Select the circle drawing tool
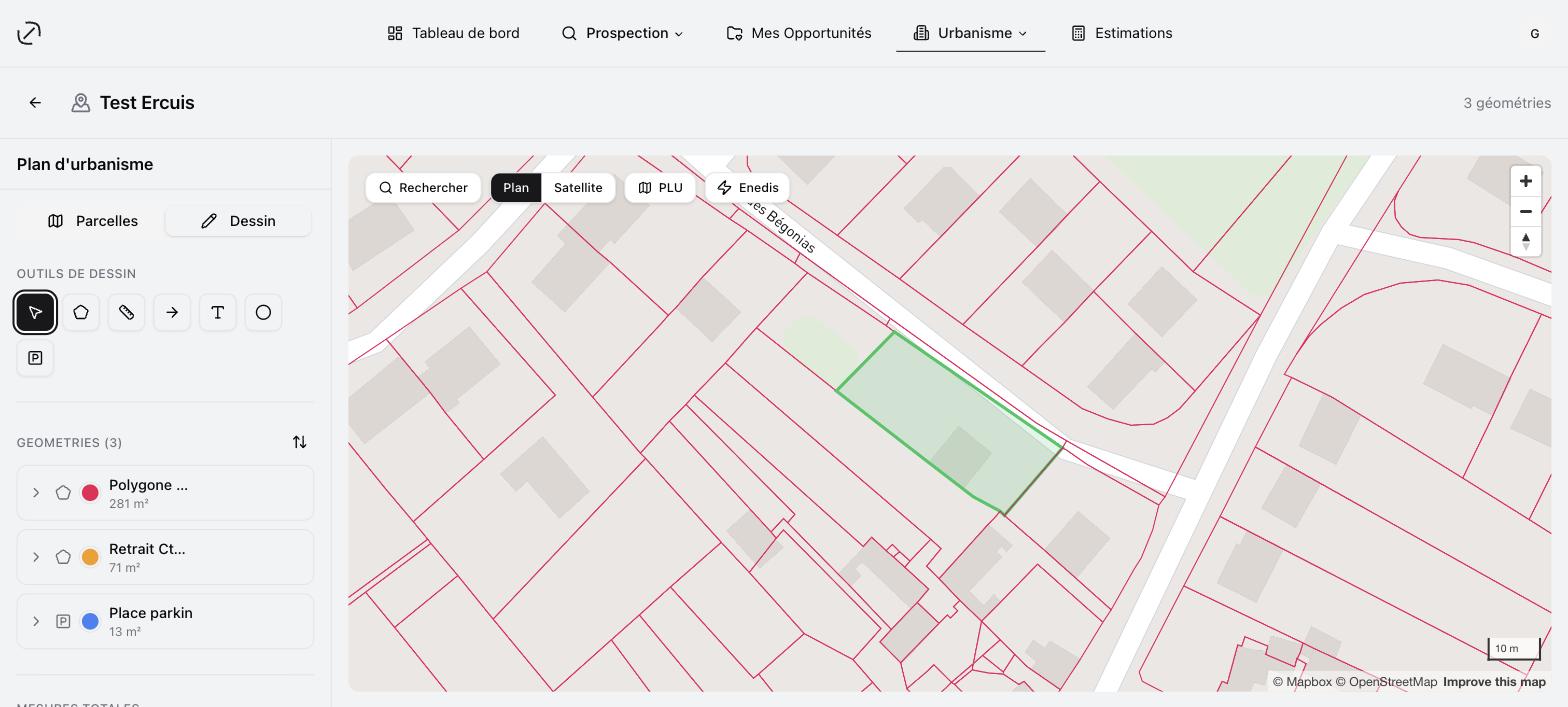This screenshot has height=707, width=1568. coord(263,313)
